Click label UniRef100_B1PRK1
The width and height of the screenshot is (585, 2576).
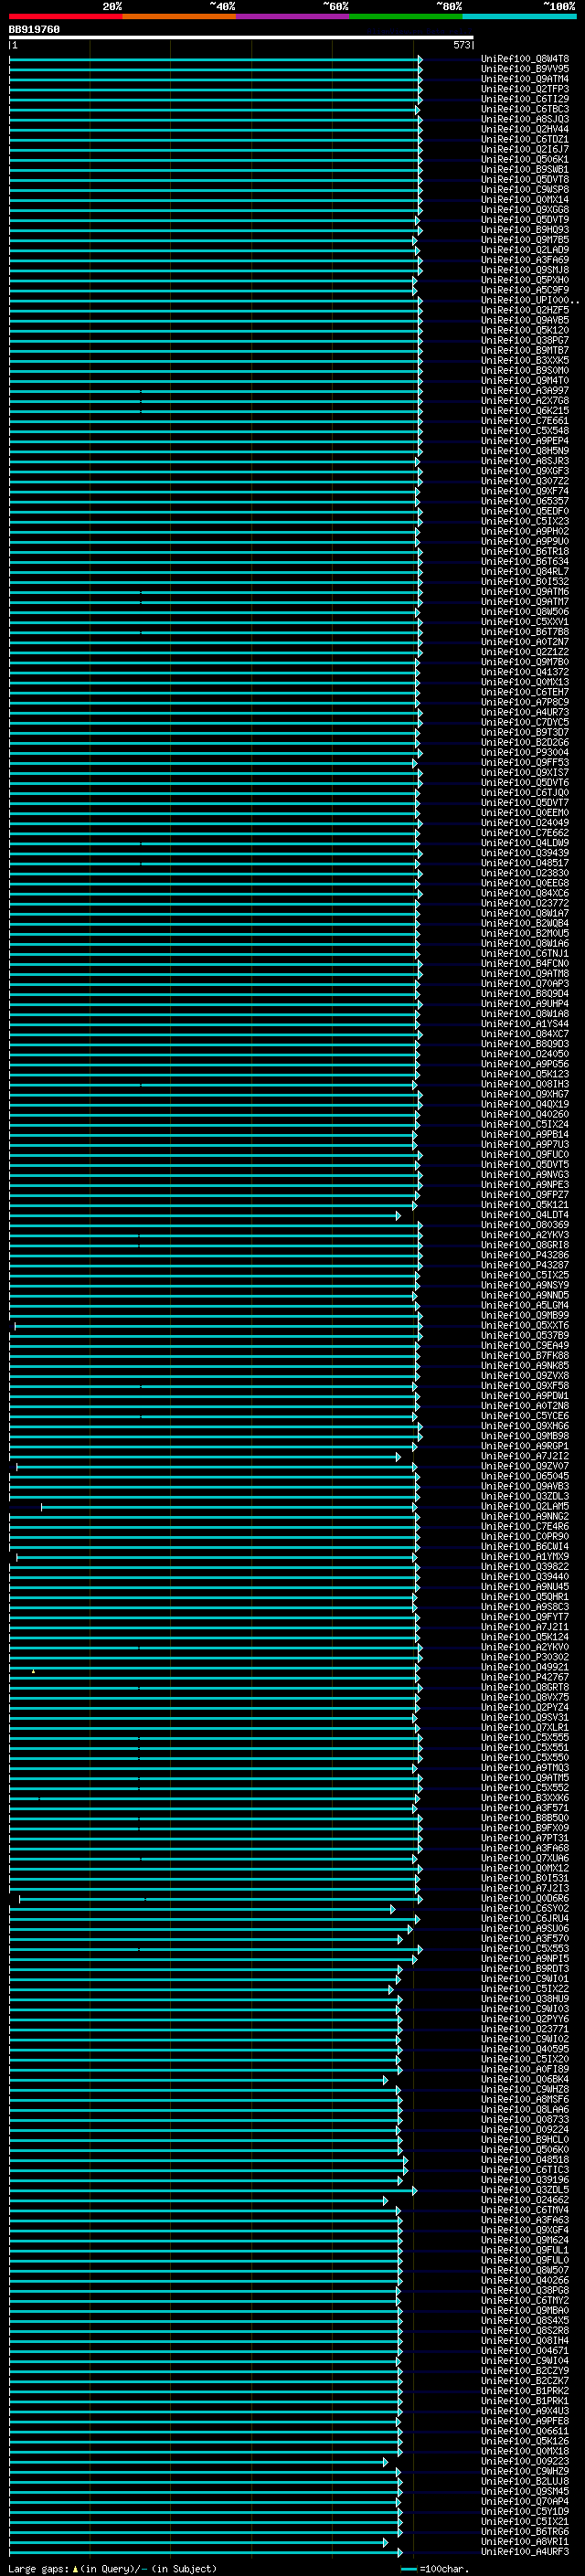[525, 2400]
